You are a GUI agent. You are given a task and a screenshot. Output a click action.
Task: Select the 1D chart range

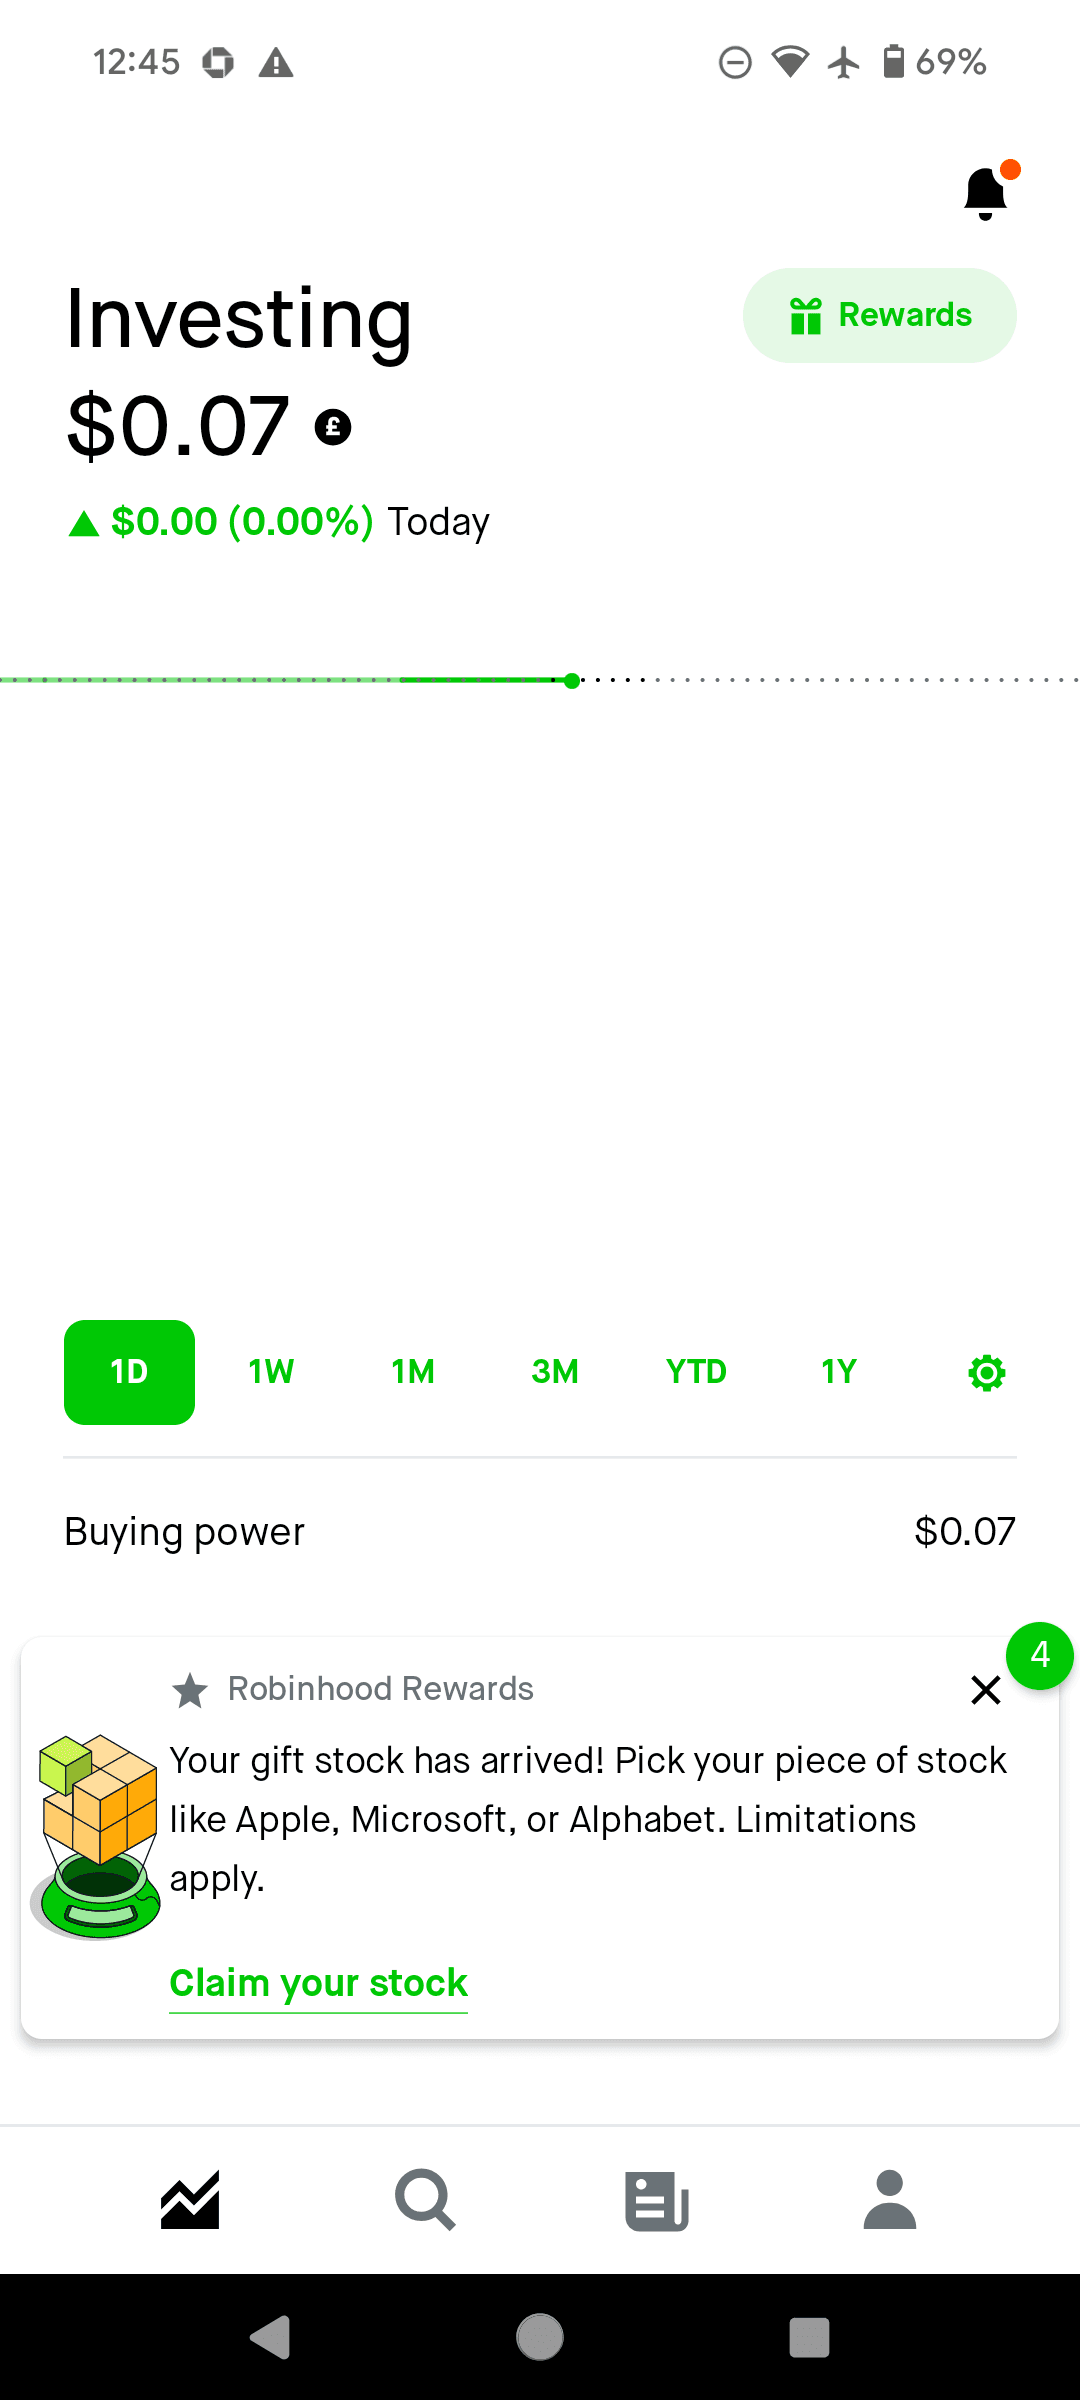coord(129,1372)
